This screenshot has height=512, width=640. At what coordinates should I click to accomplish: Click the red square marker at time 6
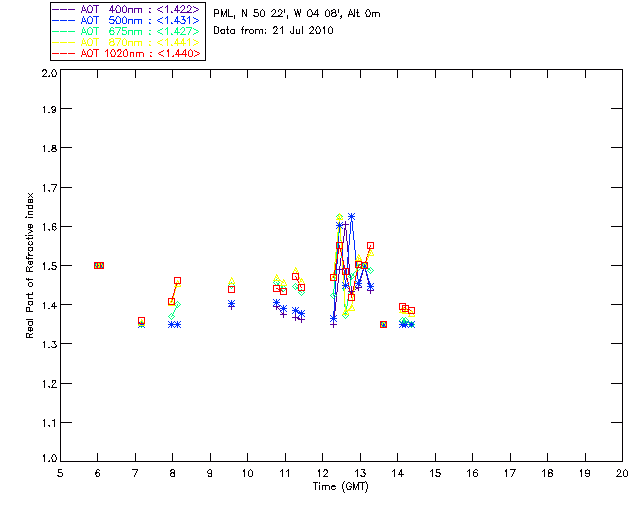(x=99, y=265)
